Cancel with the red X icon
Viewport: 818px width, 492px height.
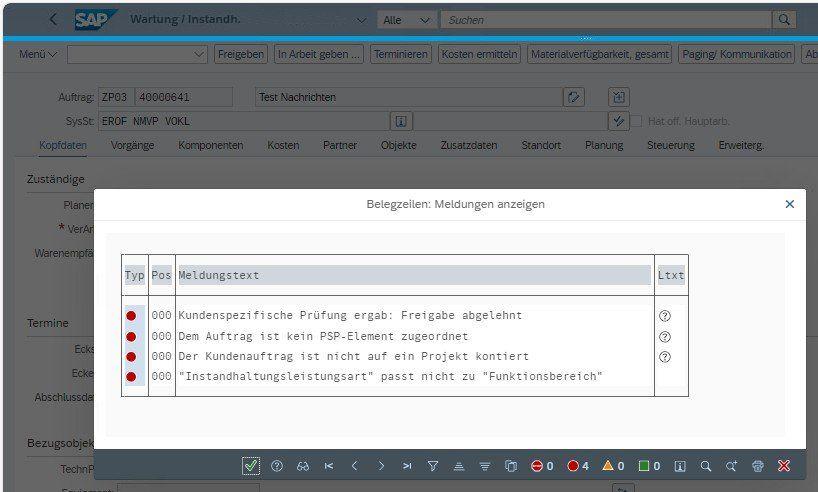pyautogui.click(x=784, y=466)
